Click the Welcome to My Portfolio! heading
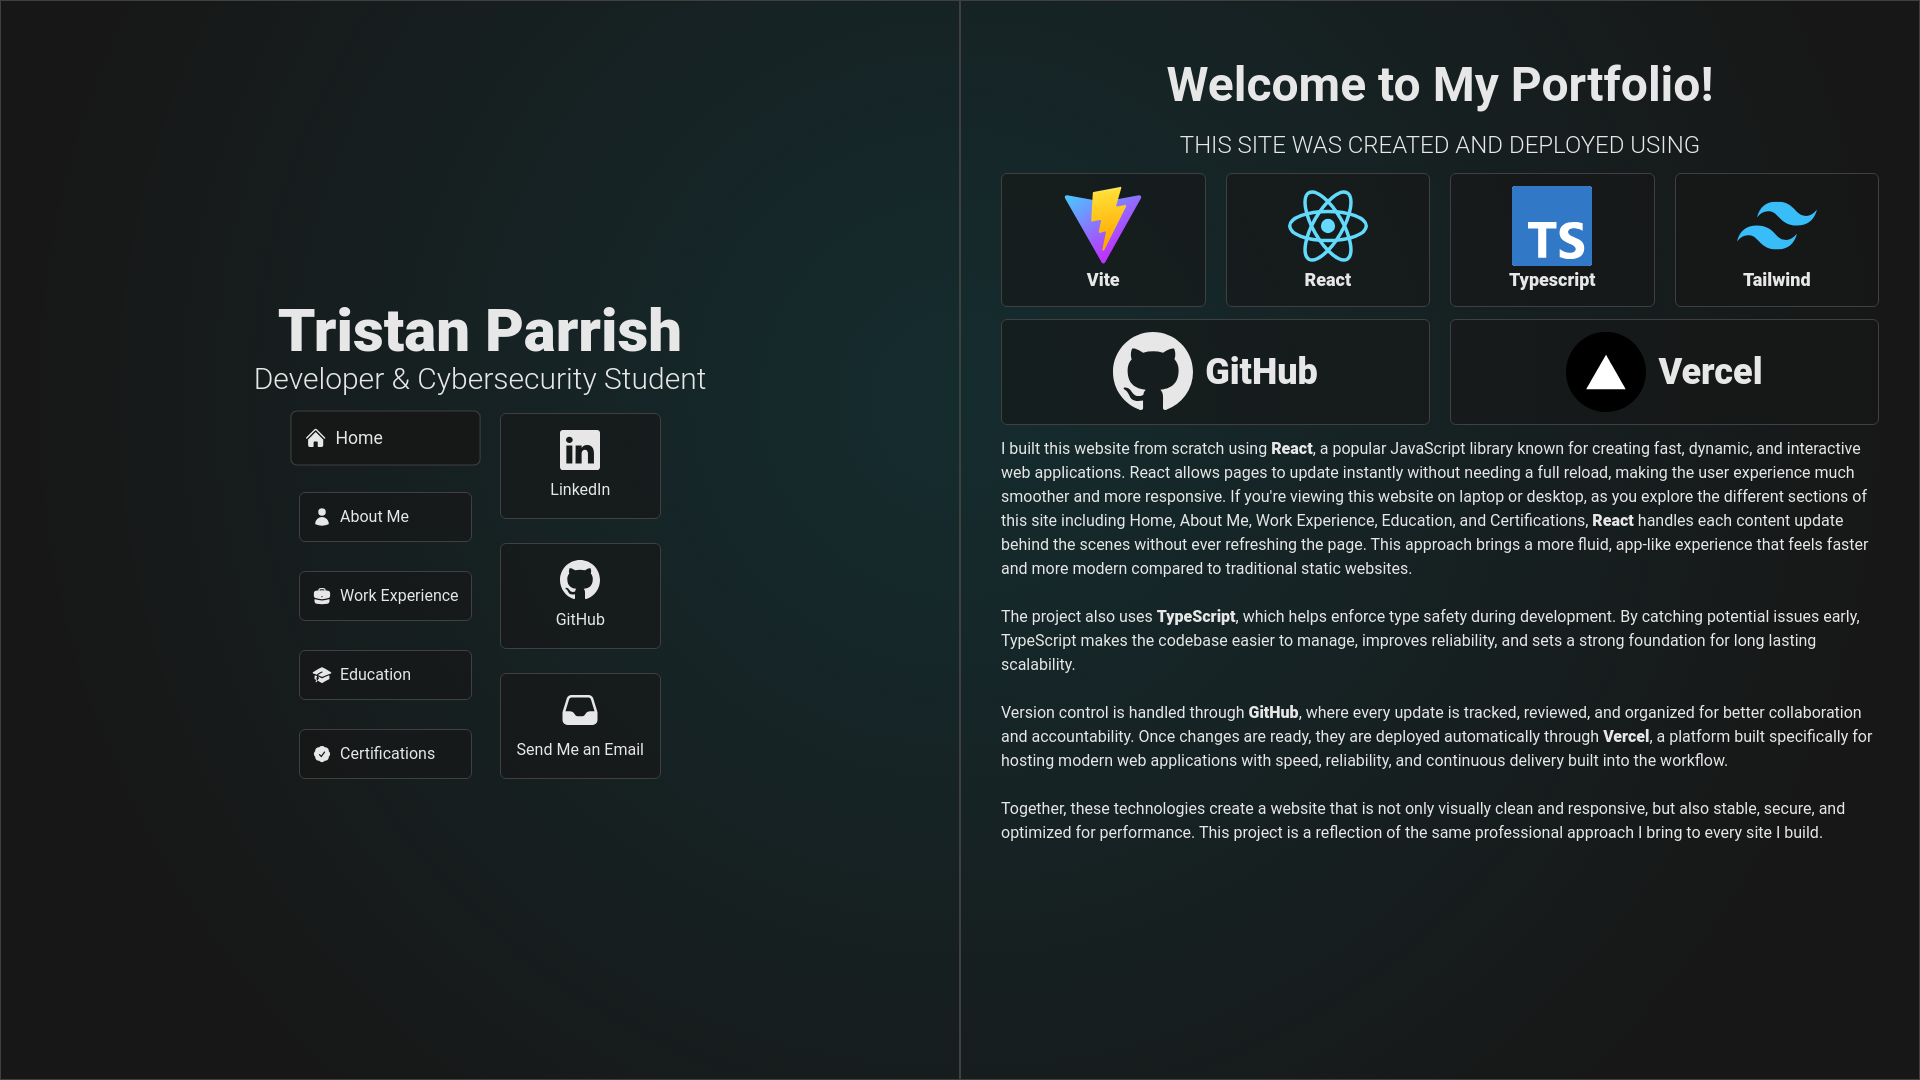Viewport: 1920px width, 1080px height. click(x=1440, y=84)
